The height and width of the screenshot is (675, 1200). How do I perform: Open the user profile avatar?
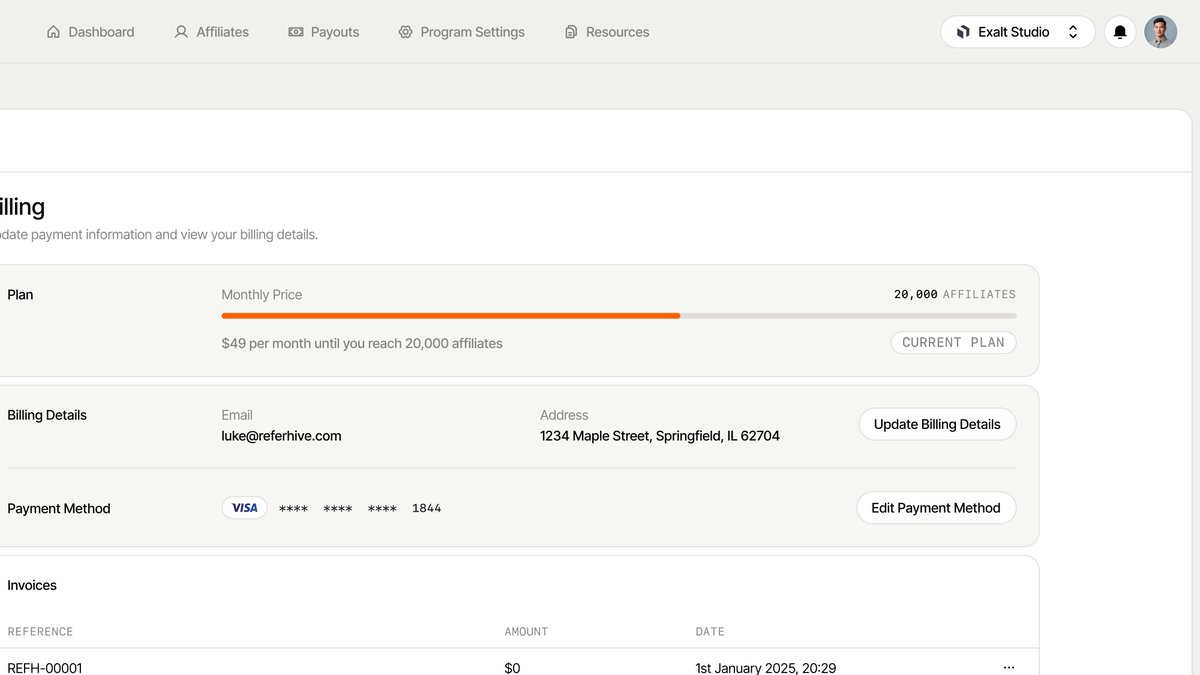coord(1161,32)
